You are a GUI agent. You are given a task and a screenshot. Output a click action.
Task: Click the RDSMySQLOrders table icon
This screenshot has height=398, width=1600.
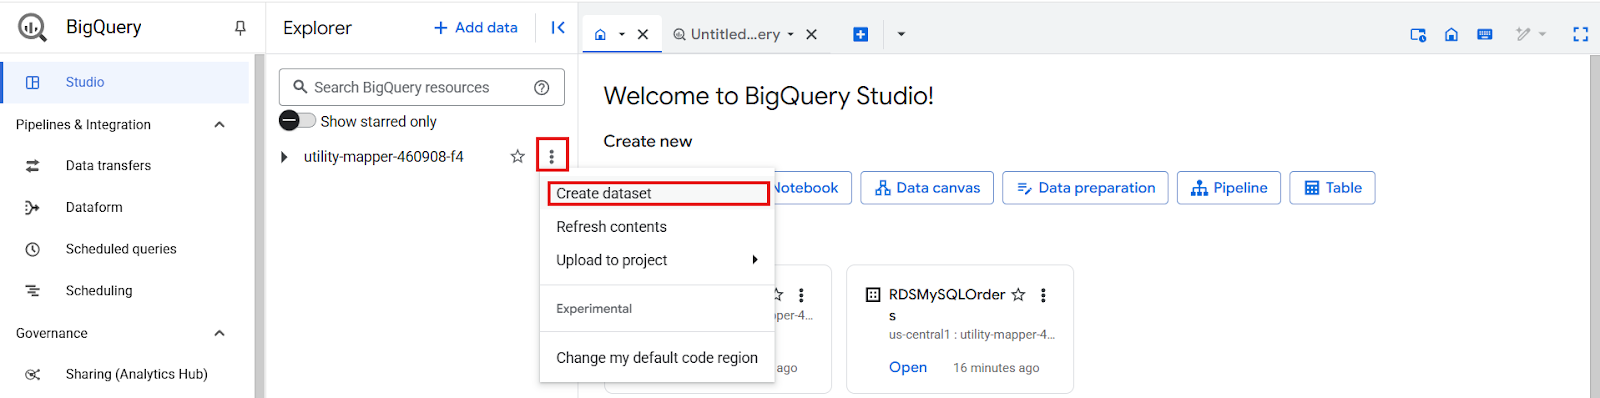tap(873, 294)
